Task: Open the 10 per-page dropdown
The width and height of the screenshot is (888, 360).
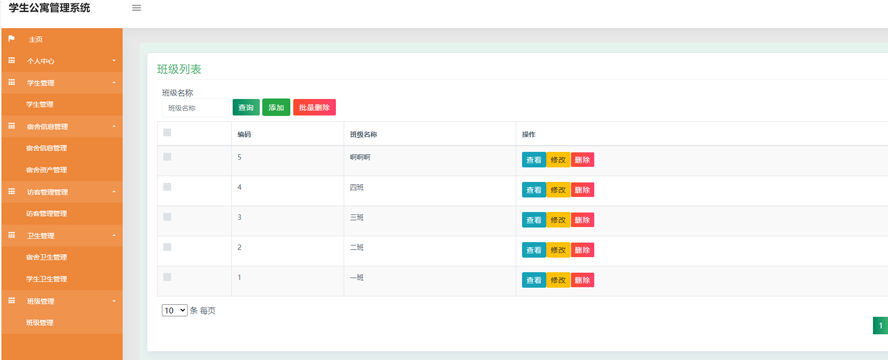Action: coord(174,310)
